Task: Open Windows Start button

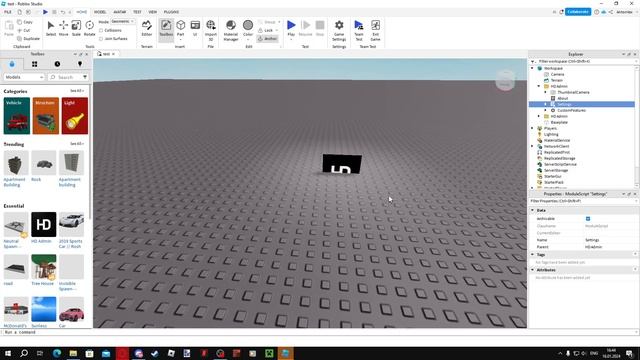Action: tap(8, 353)
